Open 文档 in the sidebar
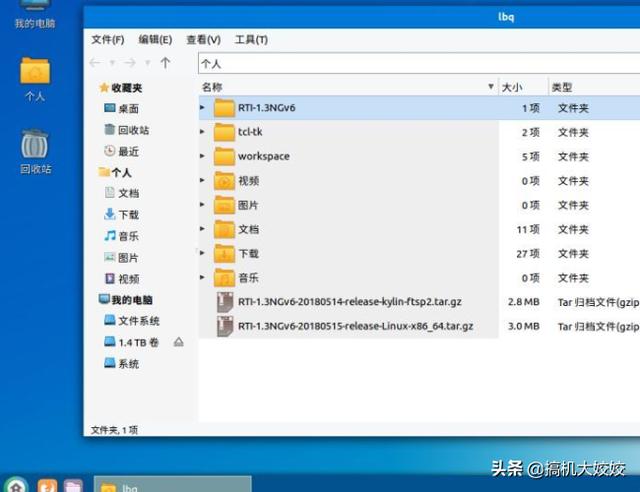This screenshot has width=640, height=492. 122,193
